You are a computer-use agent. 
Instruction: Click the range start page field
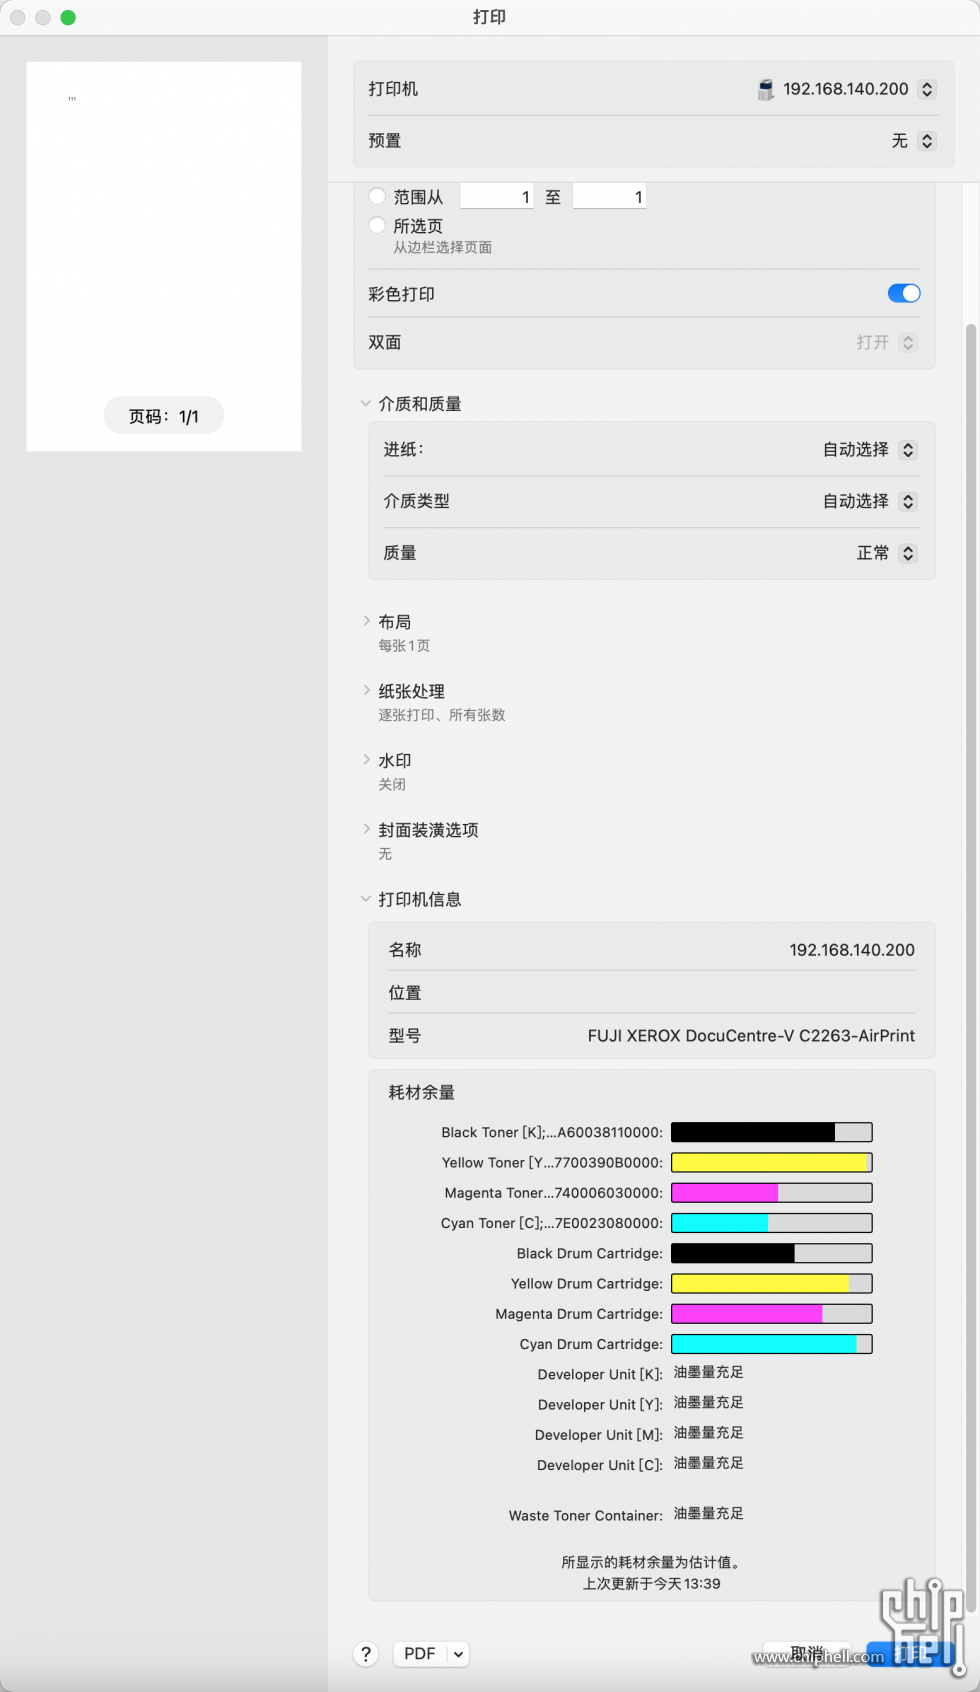496,197
